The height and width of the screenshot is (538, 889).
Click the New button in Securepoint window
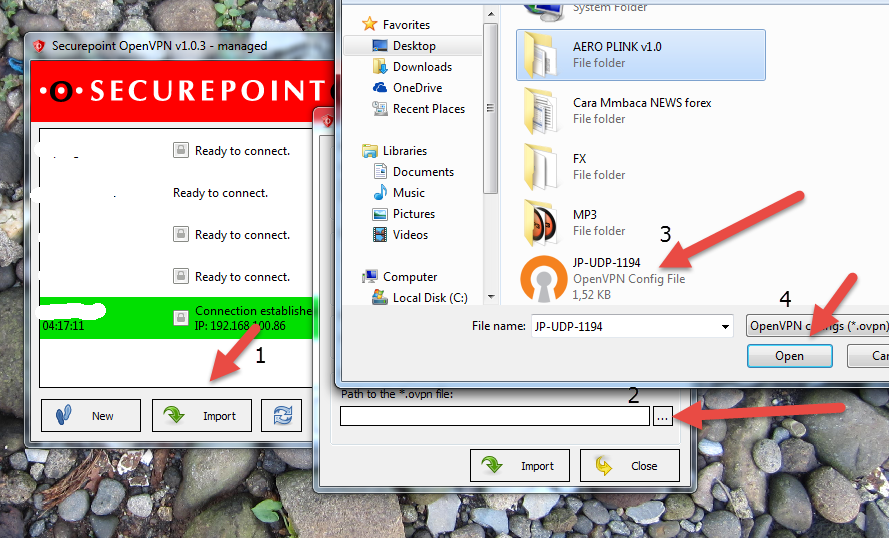pyautogui.click(x=91, y=416)
